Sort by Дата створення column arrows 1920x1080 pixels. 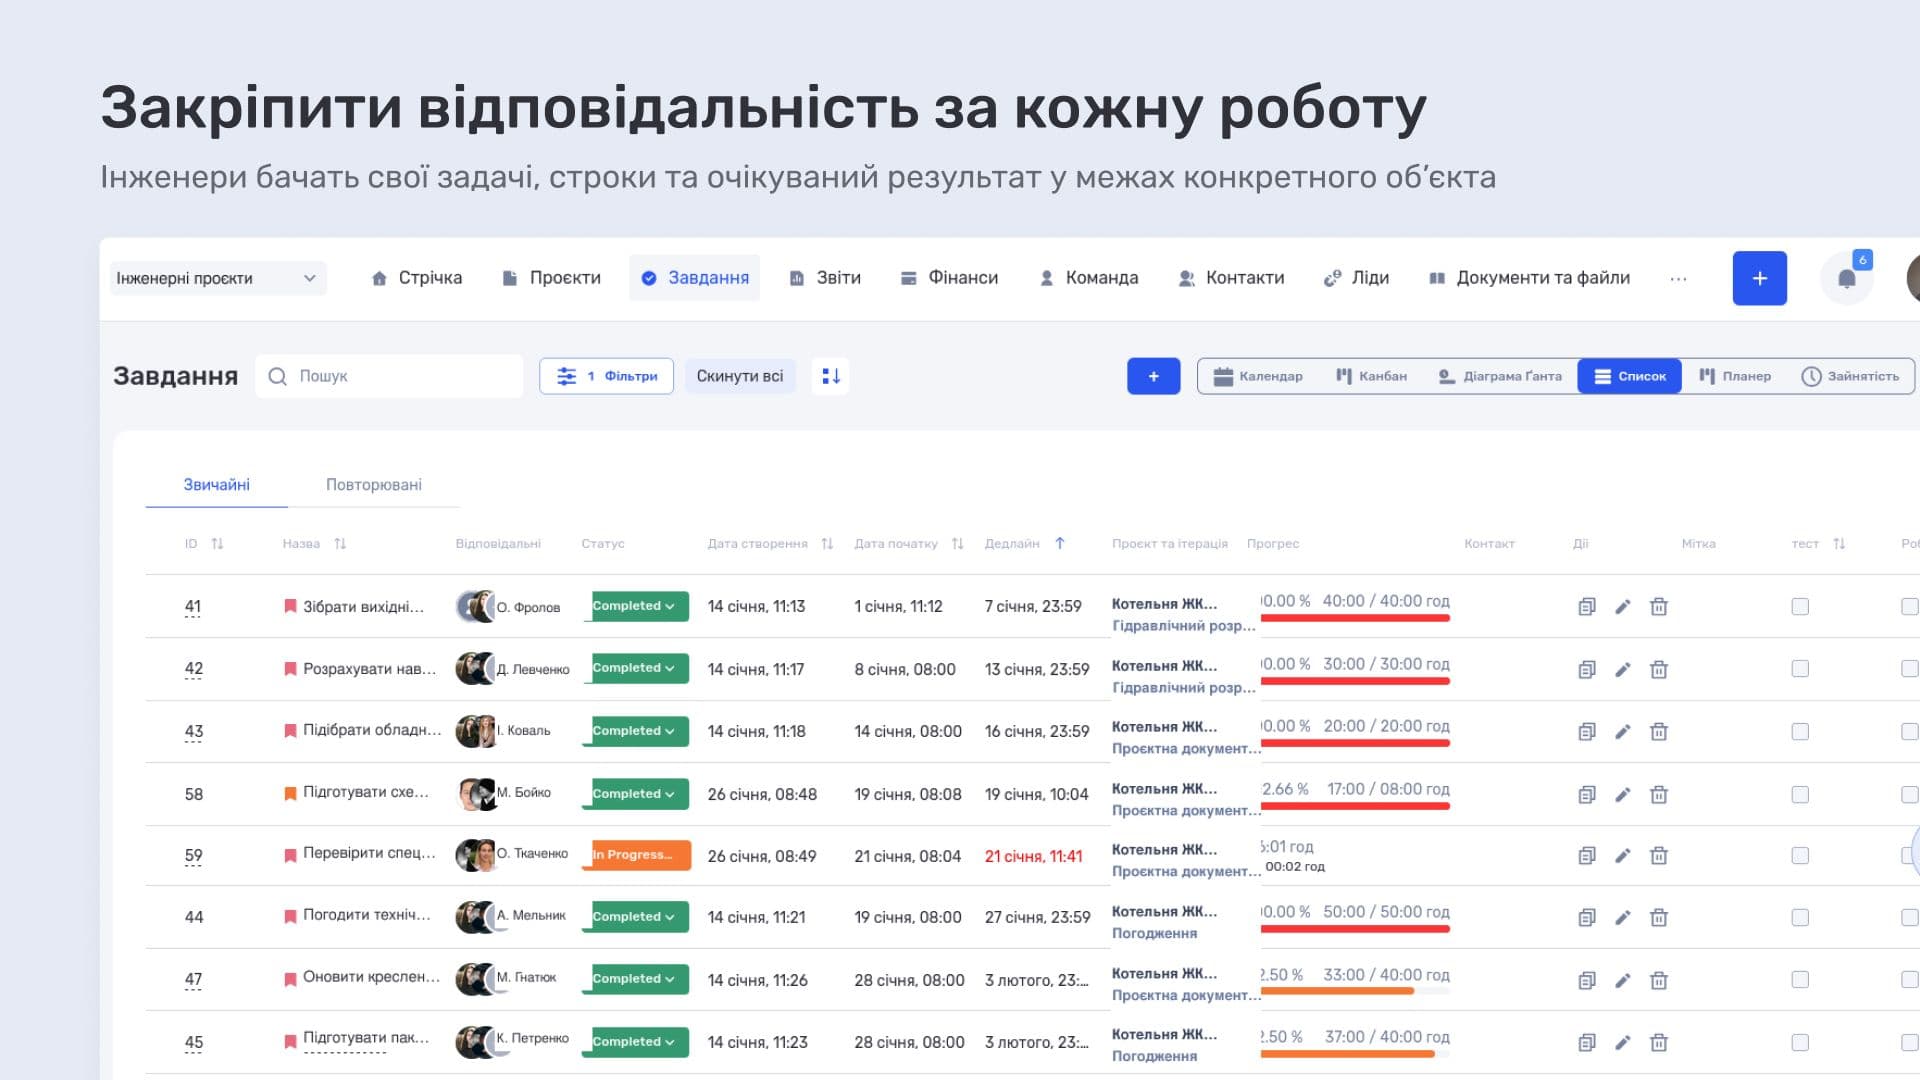827,544
